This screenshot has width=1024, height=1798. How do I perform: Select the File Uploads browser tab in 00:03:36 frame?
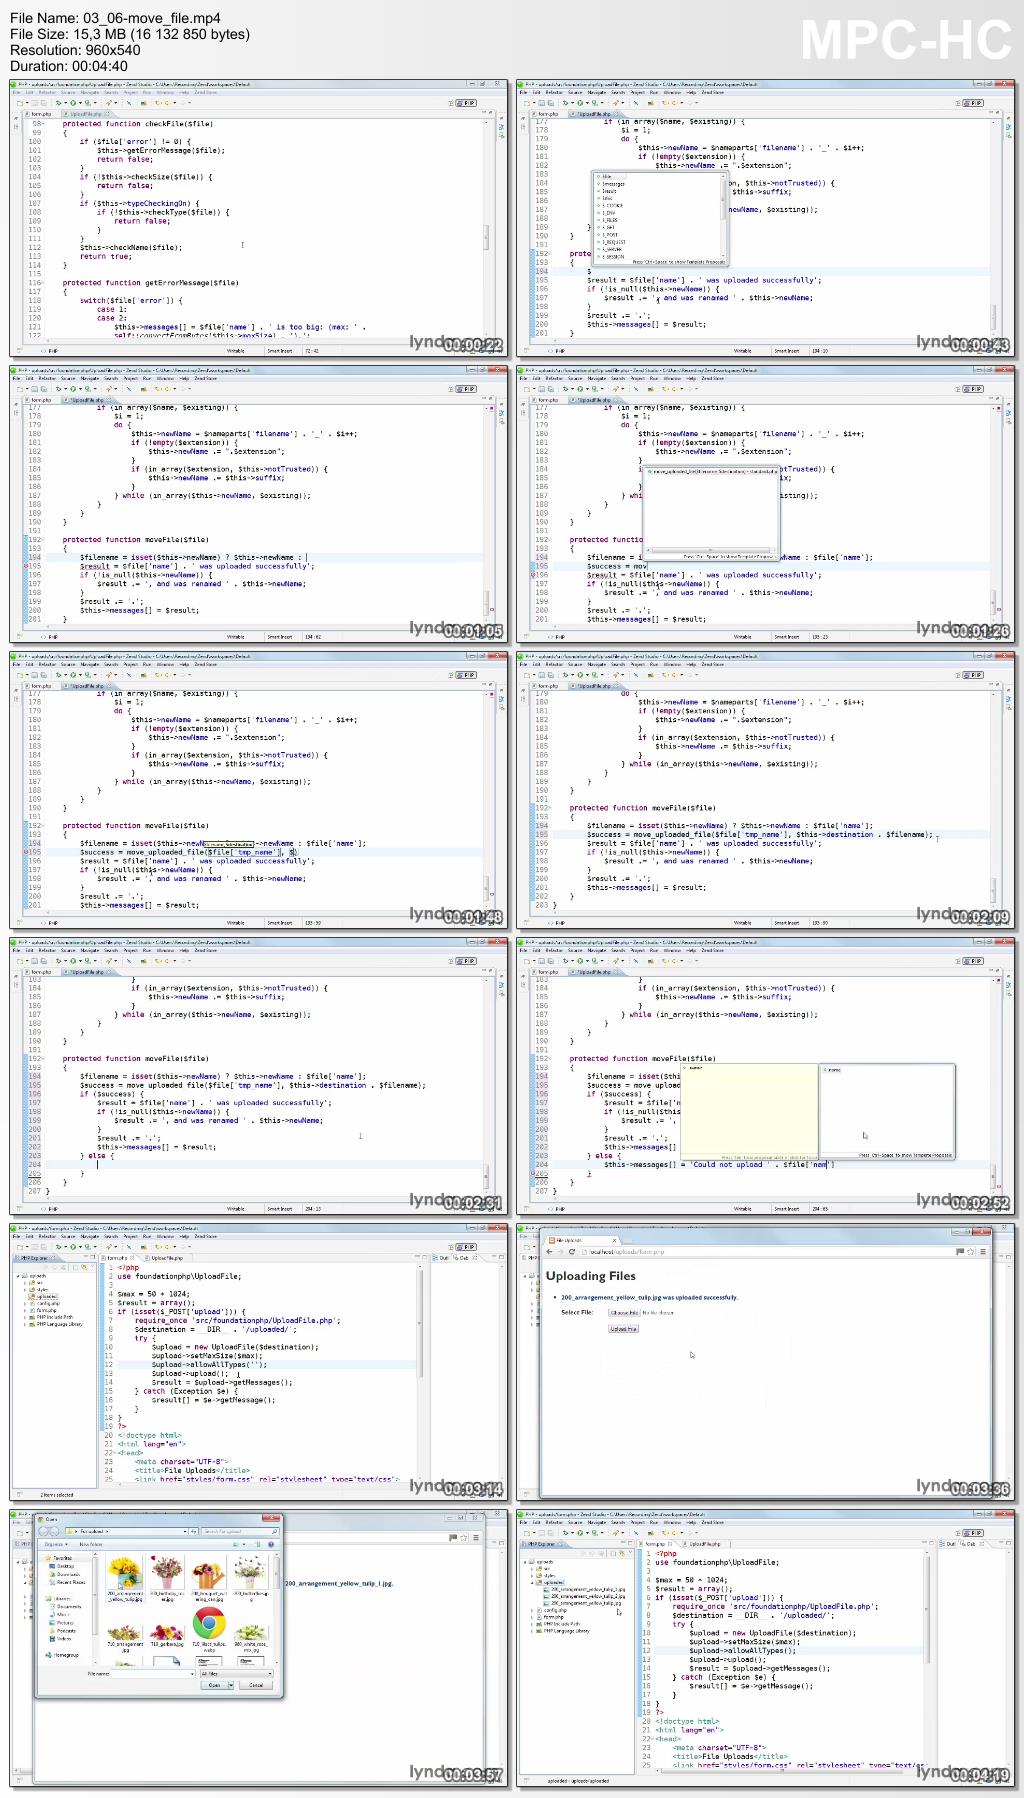(x=582, y=1240)
